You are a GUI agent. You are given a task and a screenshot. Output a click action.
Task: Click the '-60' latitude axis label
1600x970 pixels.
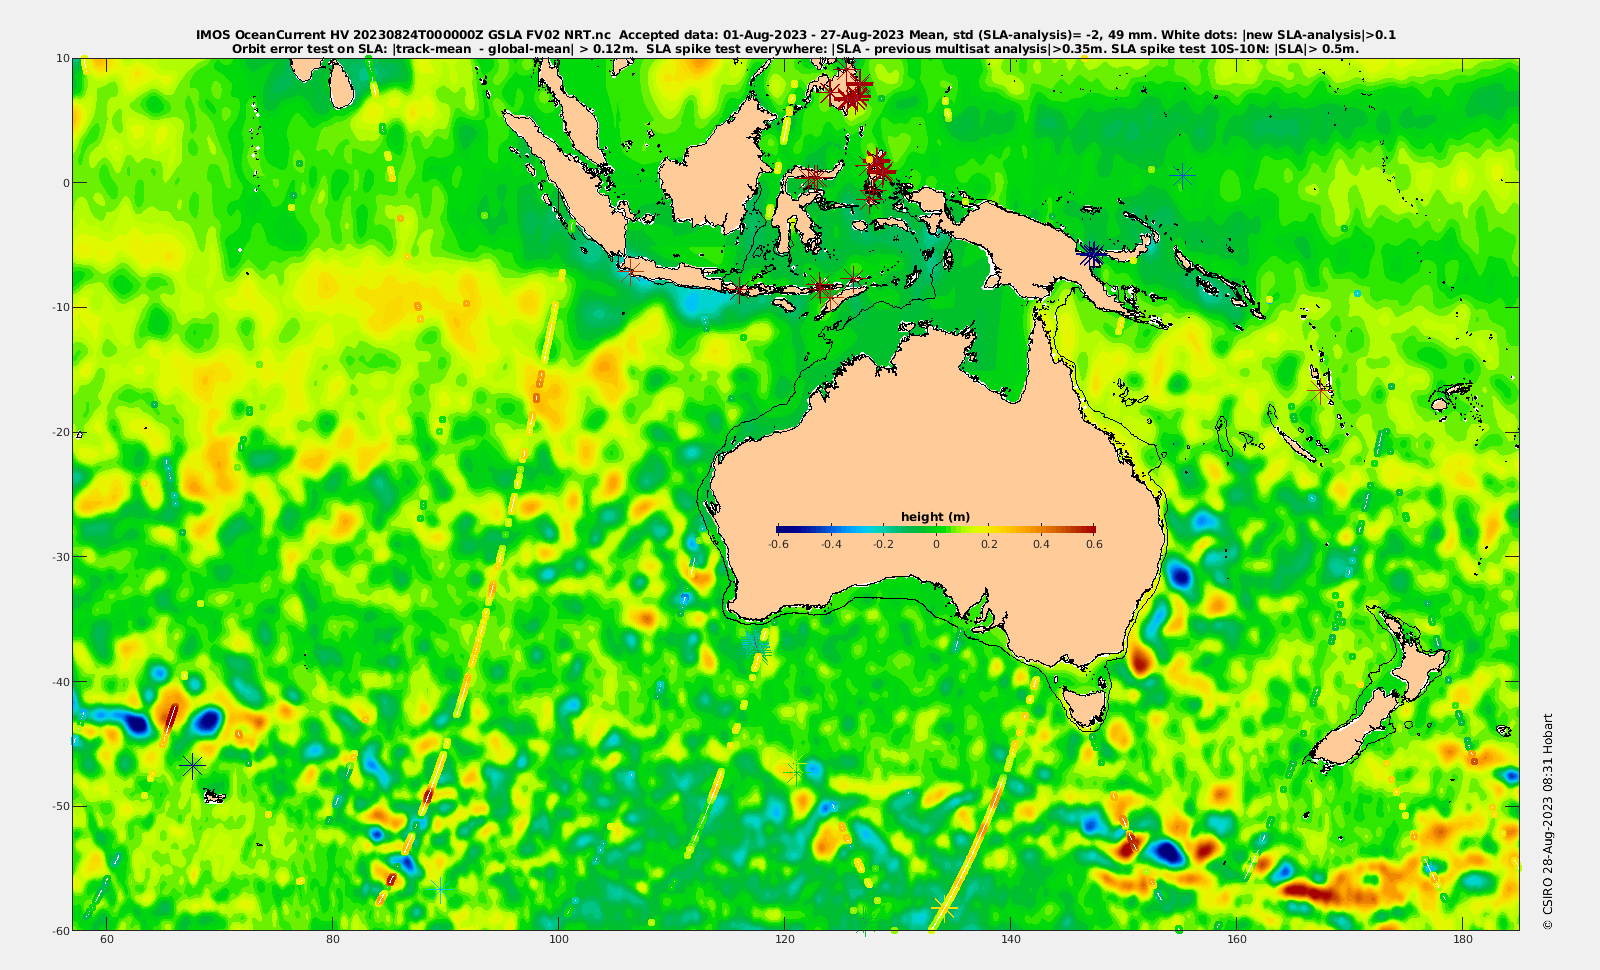60,930
